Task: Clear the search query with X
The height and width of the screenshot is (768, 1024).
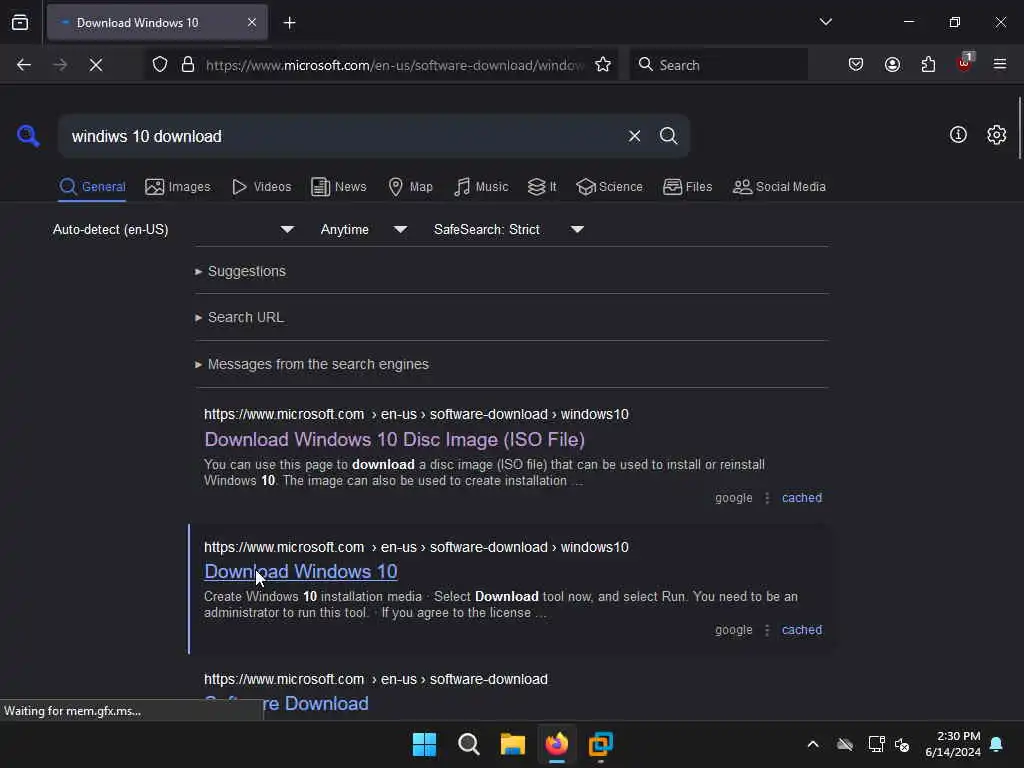Action: coord(634,136)
